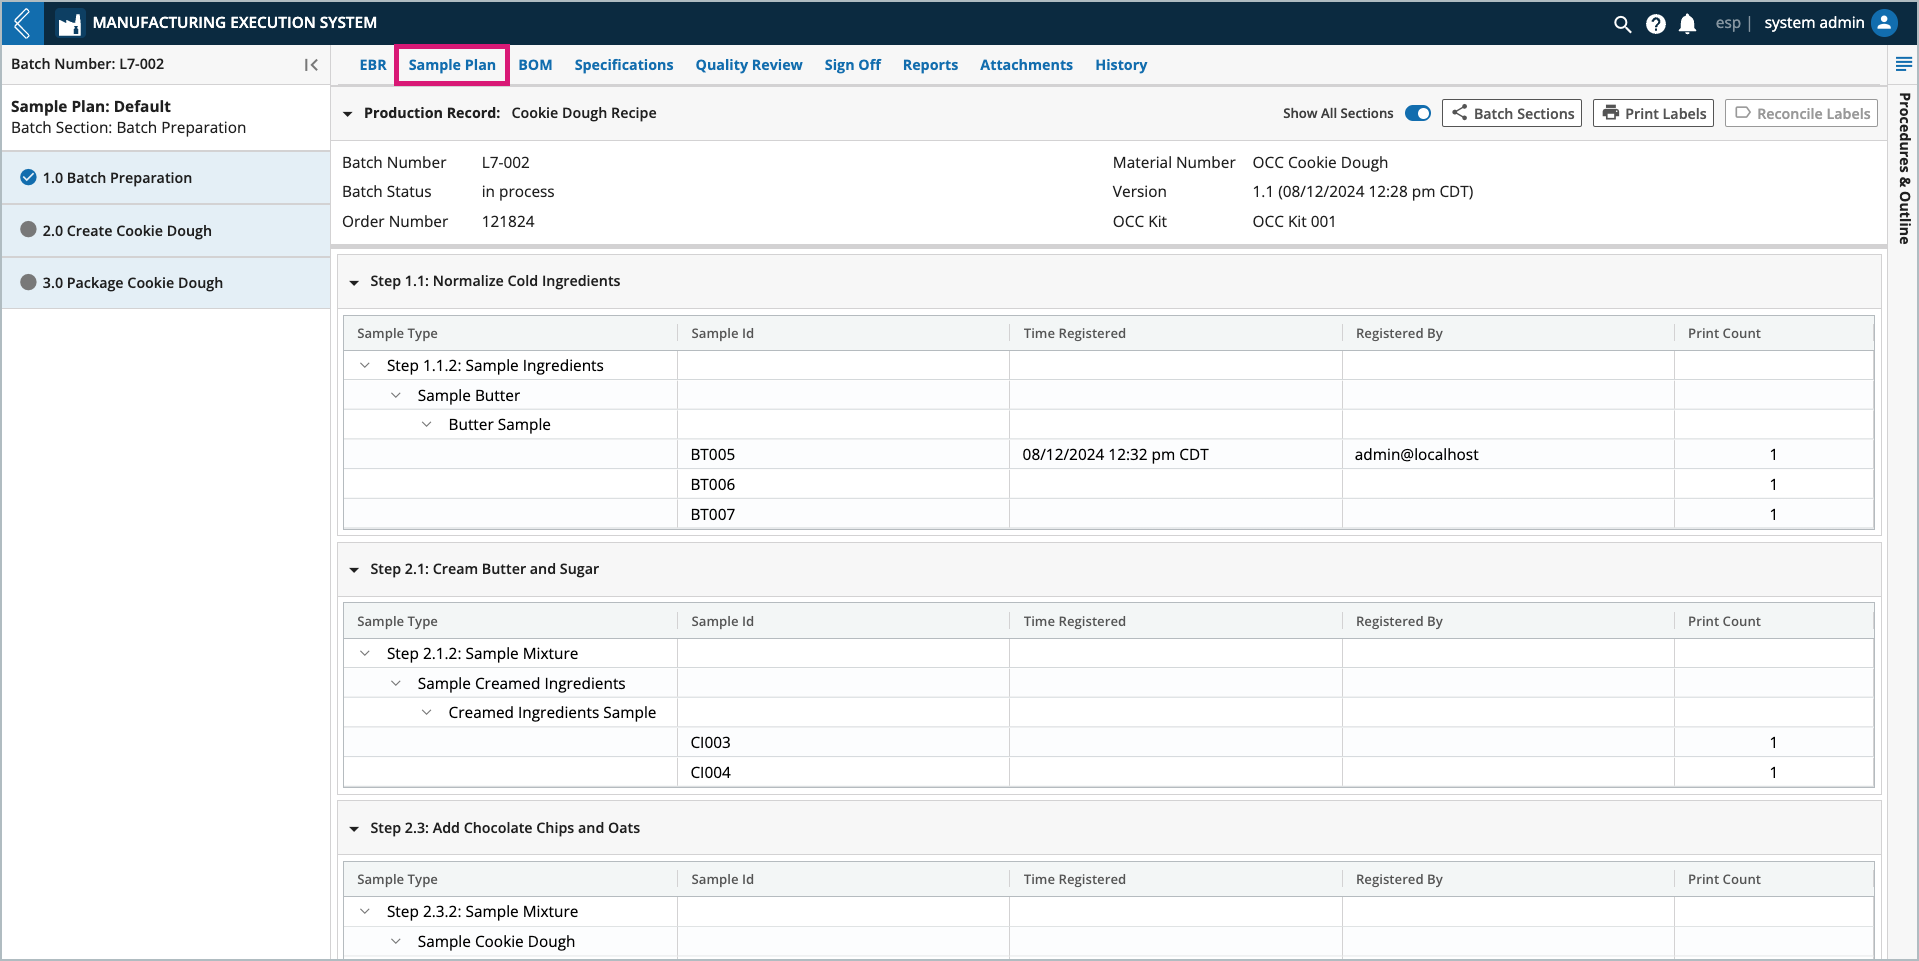Screen dimensions: 1919x961
Task: Open the Sign Off tab
Action: pyautogui.click(x=853, y=65)
